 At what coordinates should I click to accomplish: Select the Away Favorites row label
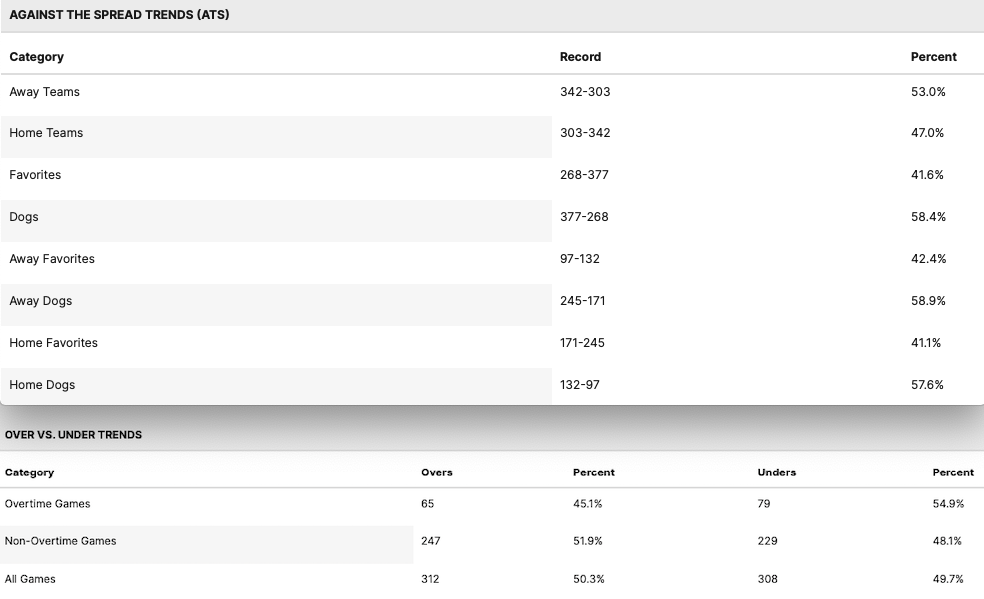[x=52, y=259]
